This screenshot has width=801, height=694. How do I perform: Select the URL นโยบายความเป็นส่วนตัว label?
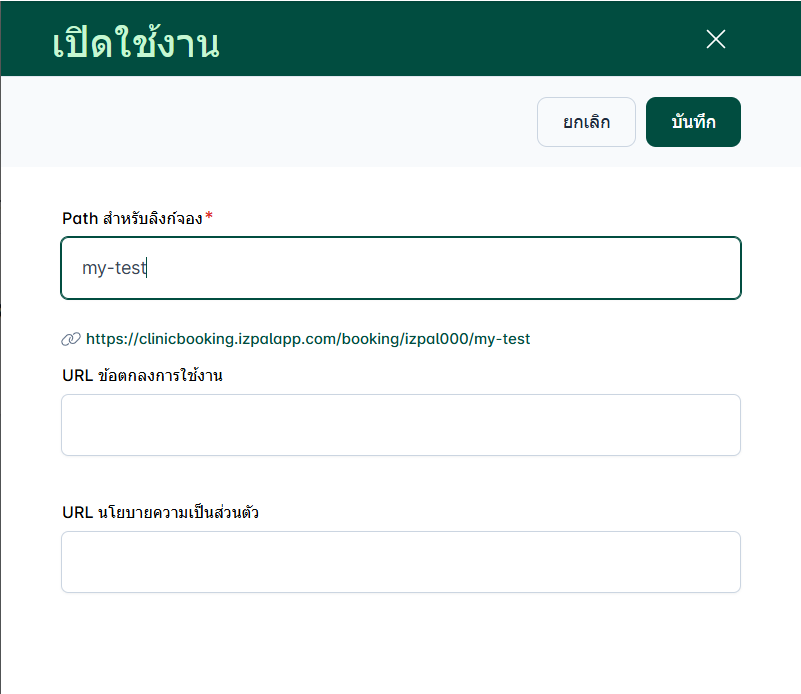coord(160,512)
